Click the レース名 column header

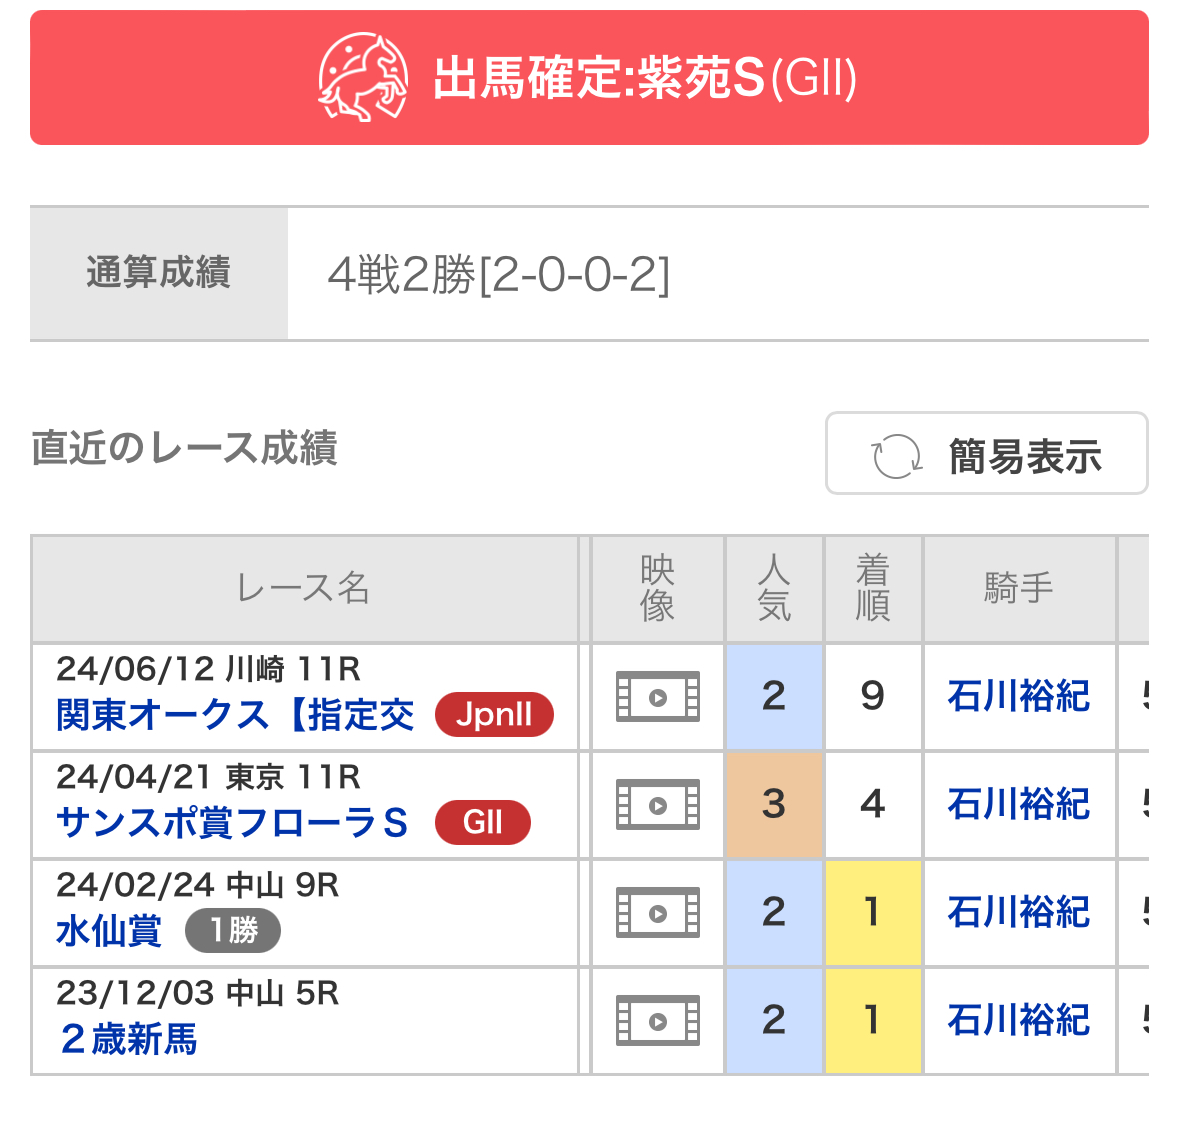tap(304, 588)
